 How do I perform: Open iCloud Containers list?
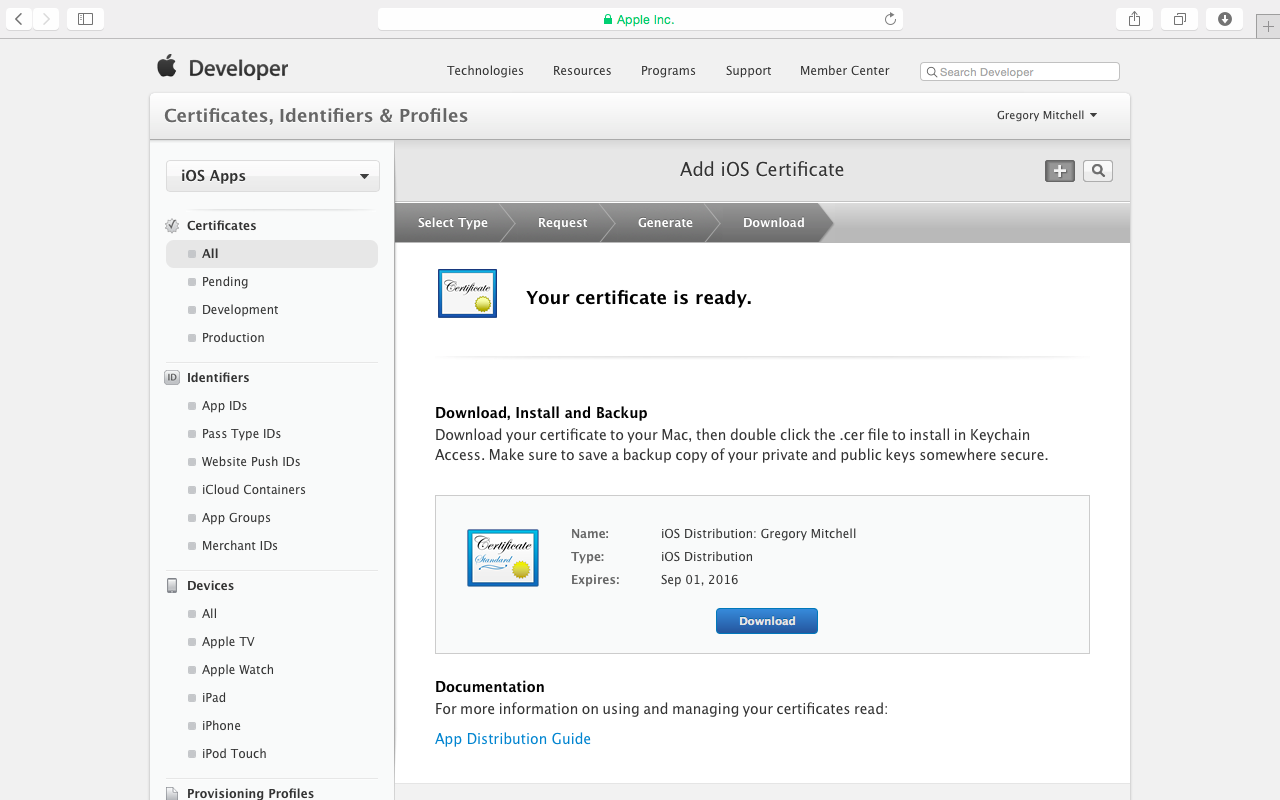254,490
